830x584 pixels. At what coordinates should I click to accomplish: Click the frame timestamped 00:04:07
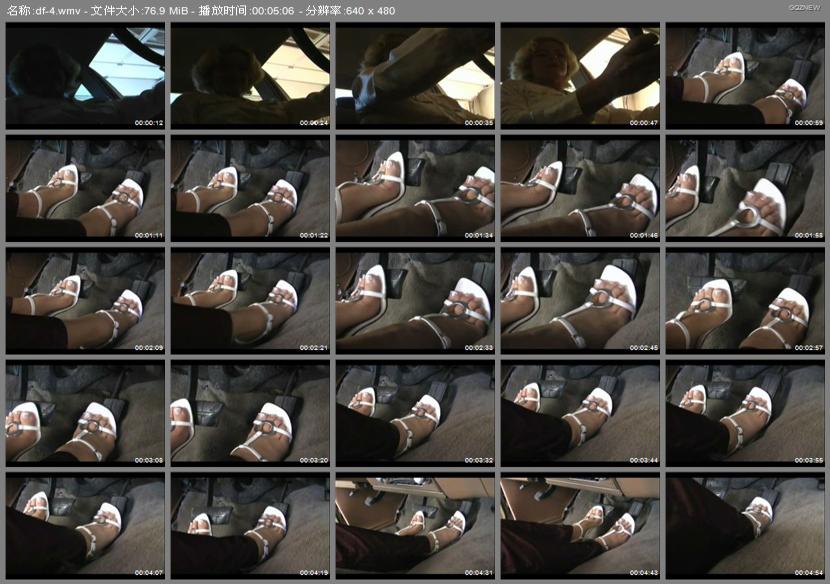(85, 525)
